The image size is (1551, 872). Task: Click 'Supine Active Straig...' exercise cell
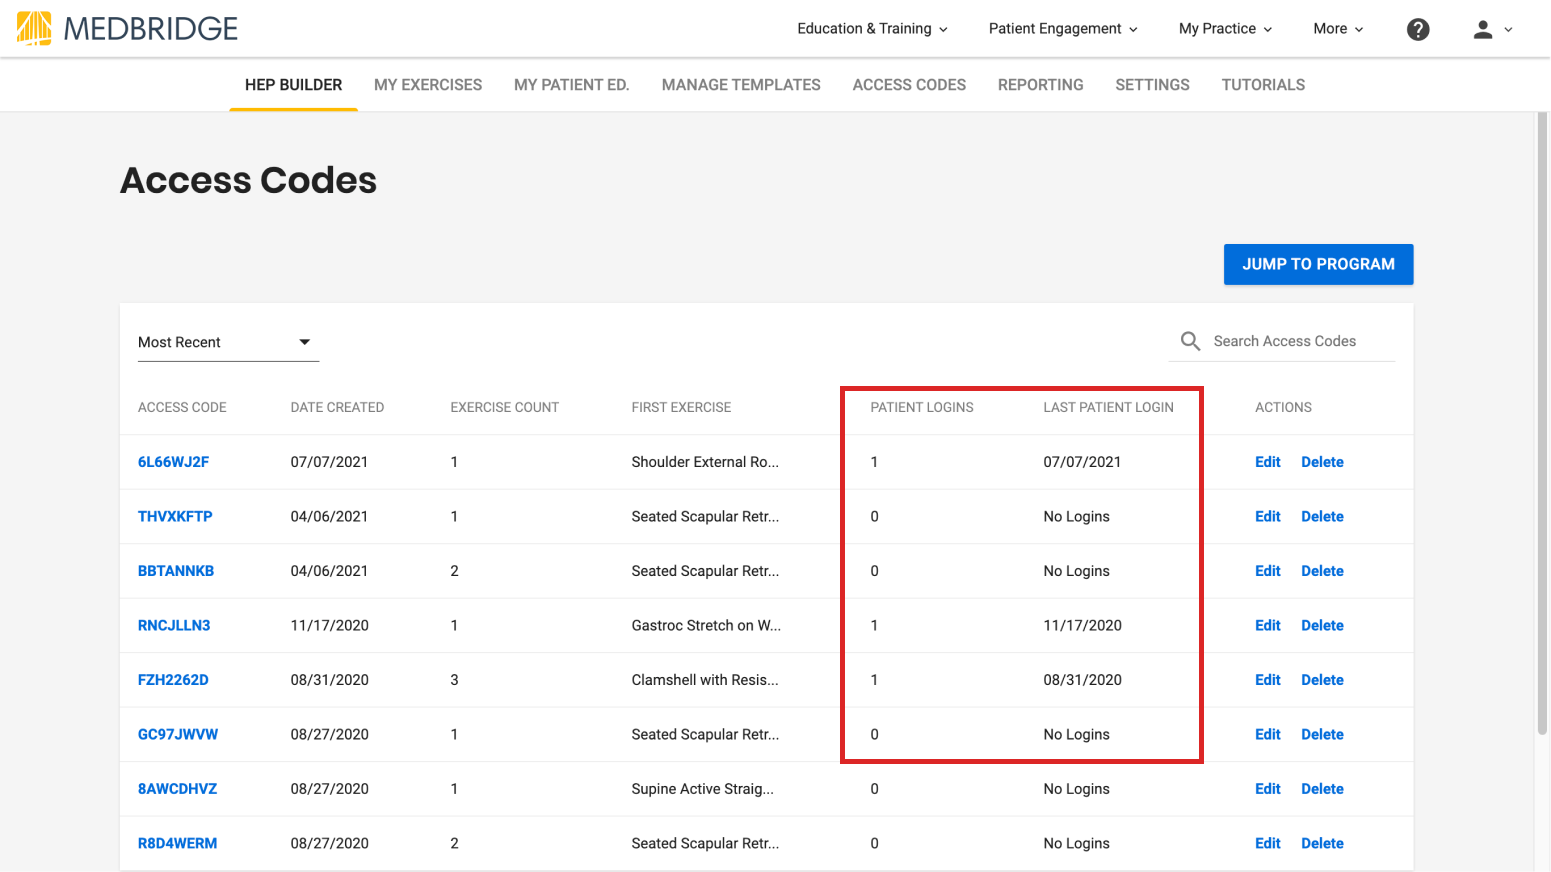point(702,789)
